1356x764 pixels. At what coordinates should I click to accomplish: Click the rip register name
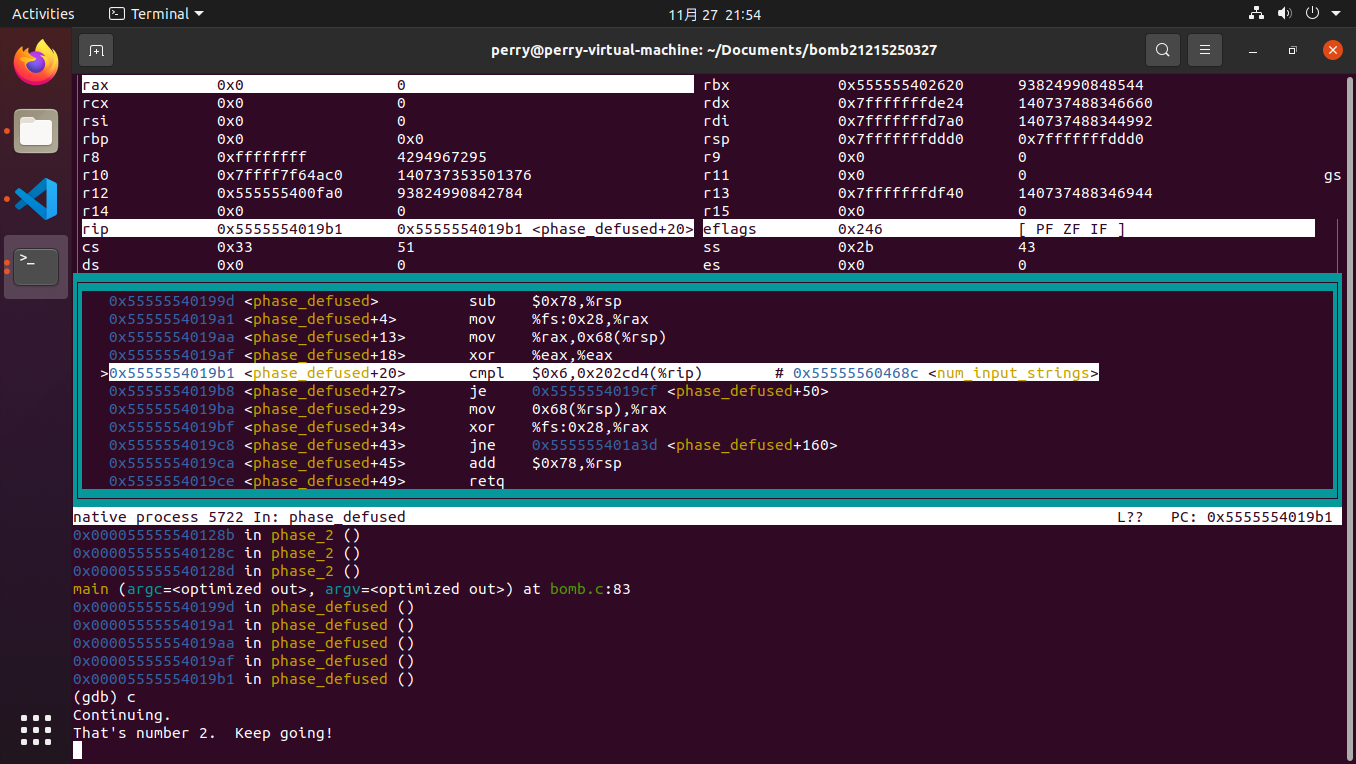pos(95,229)
